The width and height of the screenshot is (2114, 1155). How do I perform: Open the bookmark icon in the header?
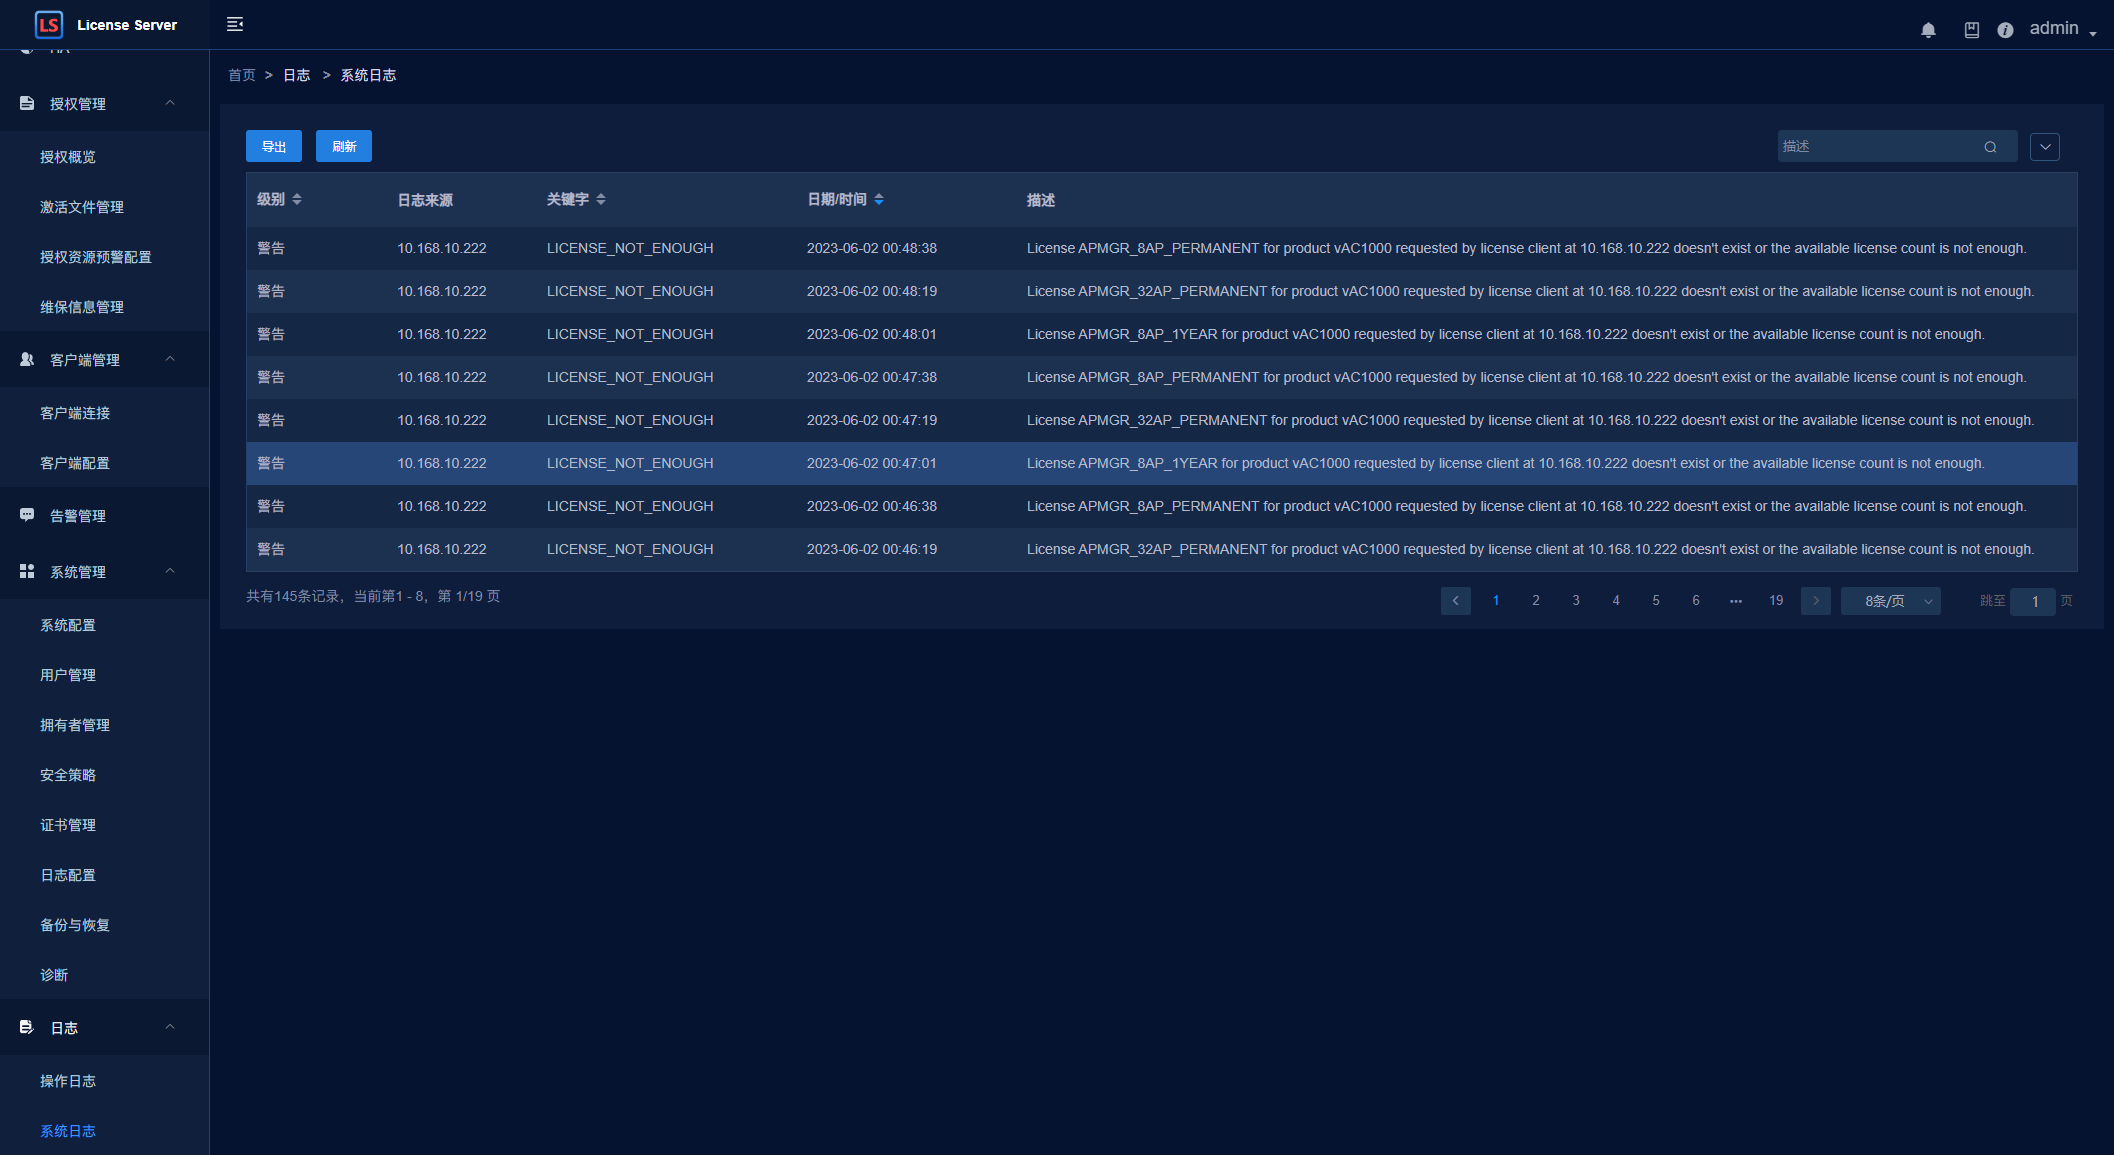1971,30
